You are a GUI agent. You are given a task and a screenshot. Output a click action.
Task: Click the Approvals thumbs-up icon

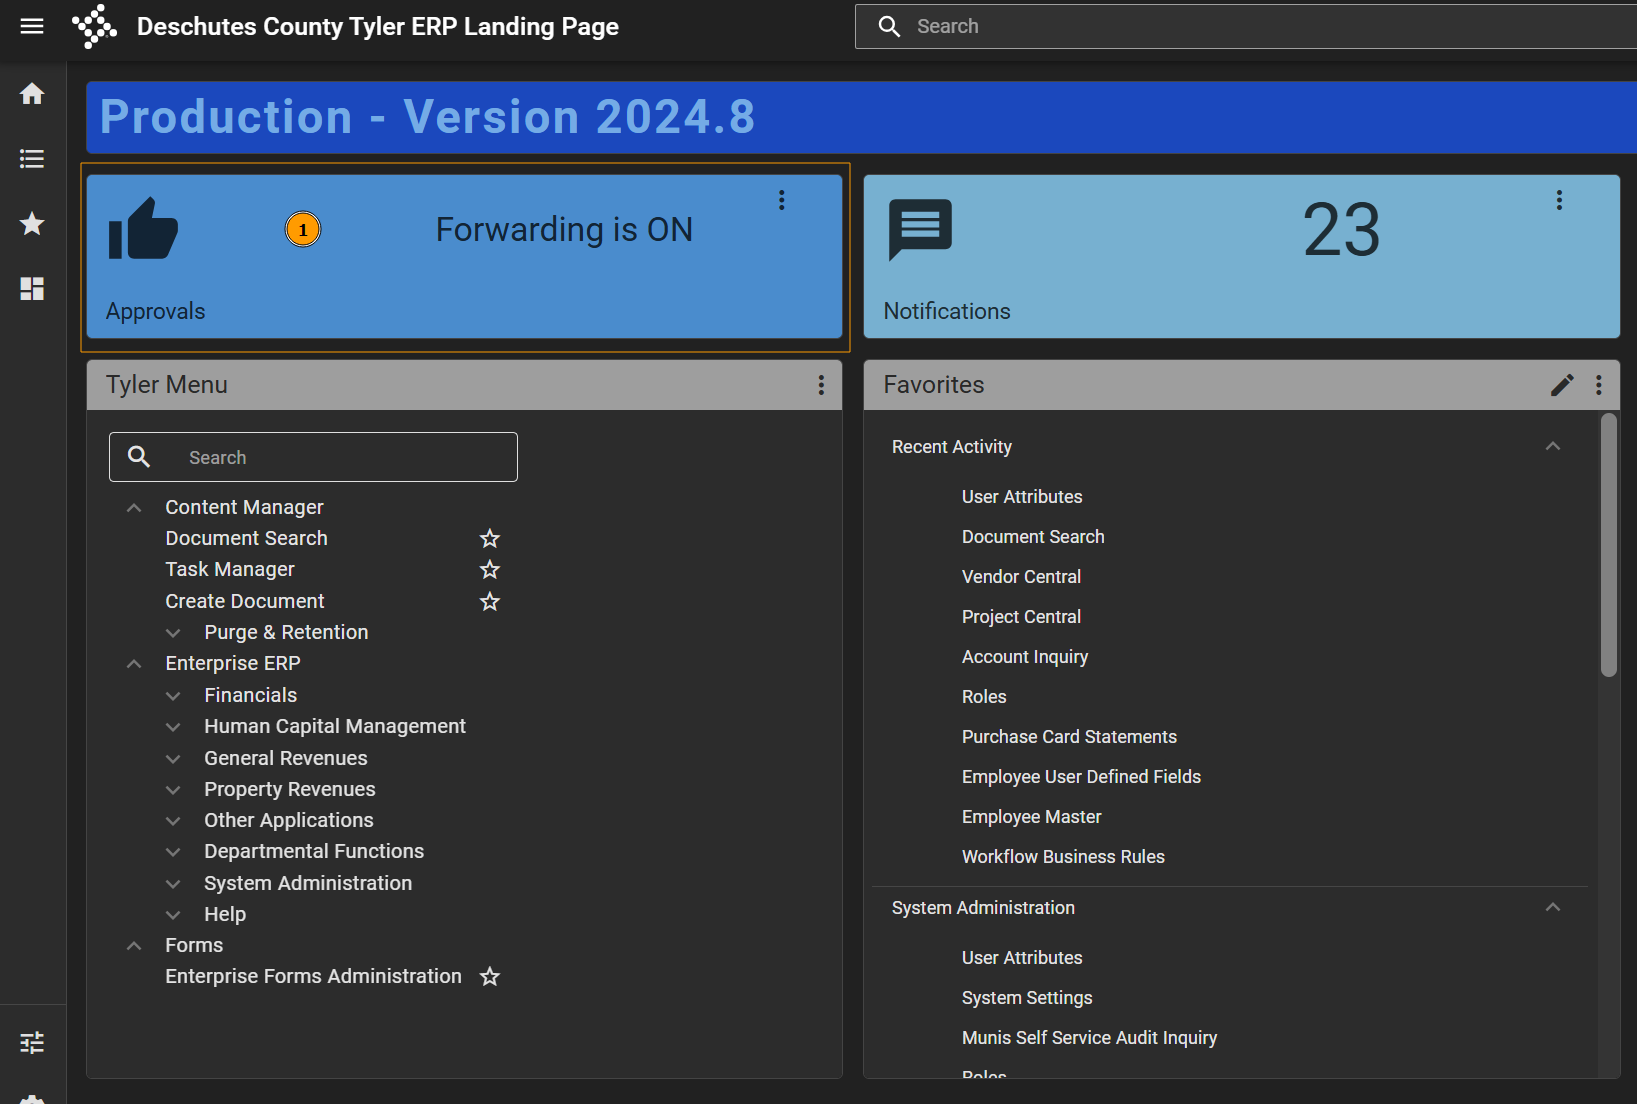(143, 229)
